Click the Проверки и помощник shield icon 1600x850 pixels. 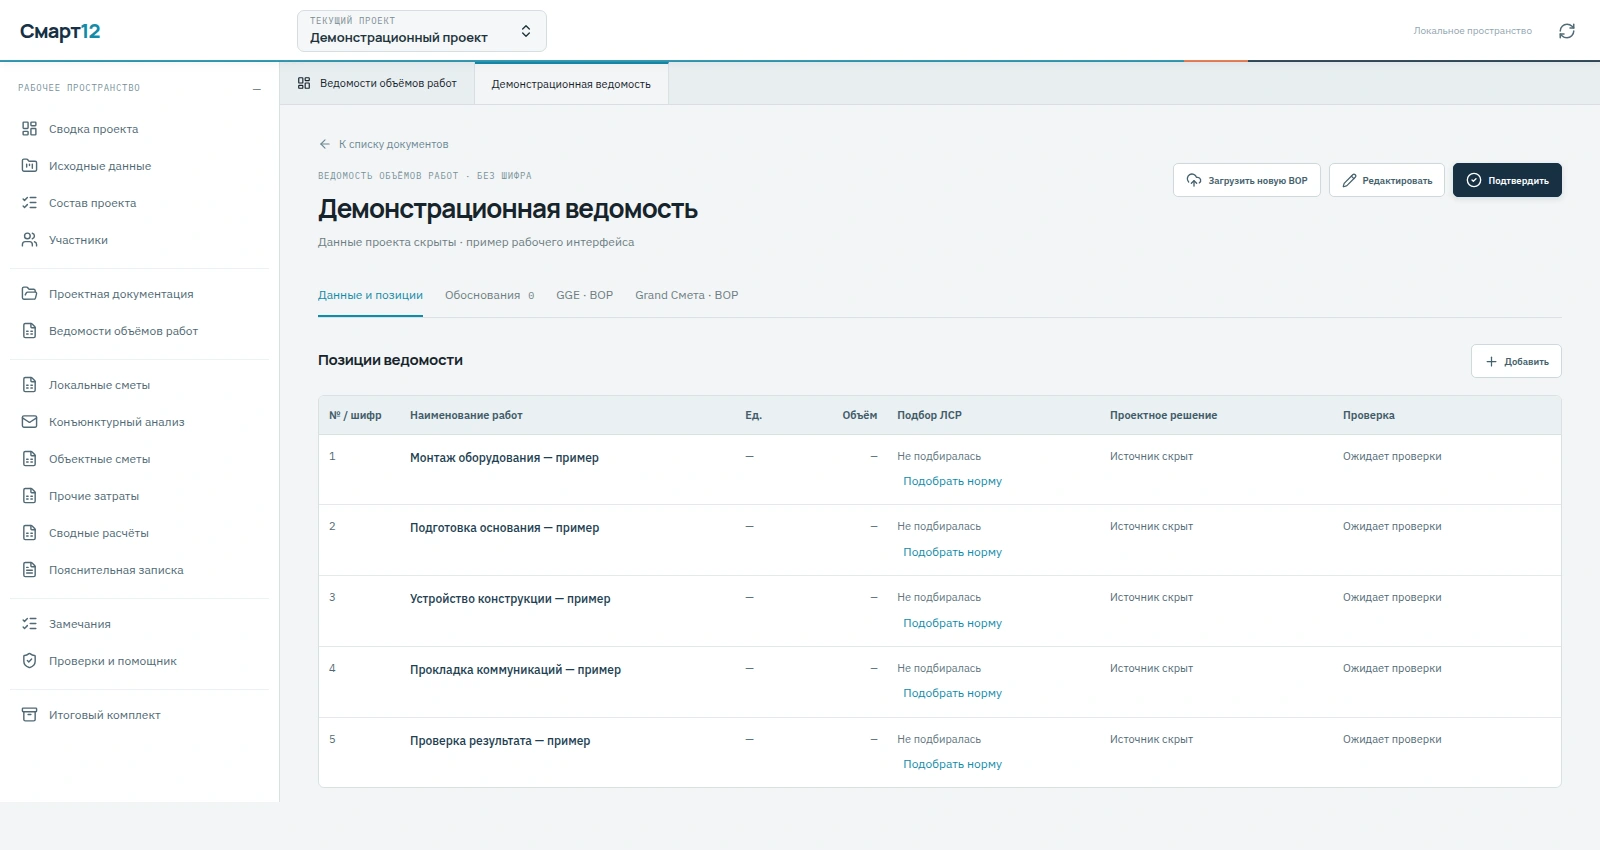click(29, 661)
